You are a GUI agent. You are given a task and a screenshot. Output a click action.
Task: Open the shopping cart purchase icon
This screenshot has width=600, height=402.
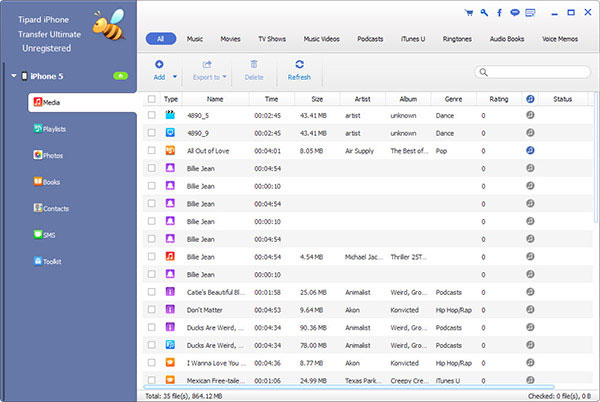coord(469,13)
